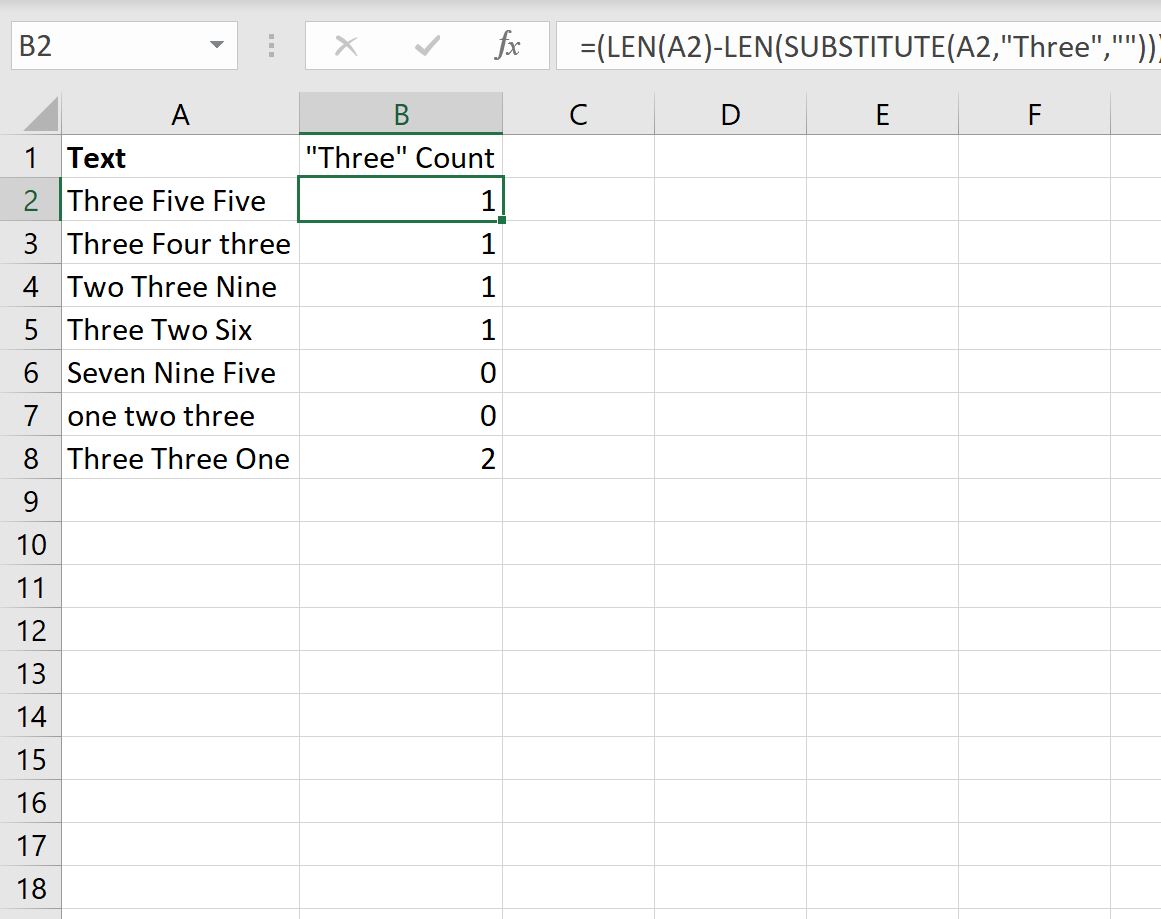Select column header A
This screenshot has height=919, width=1161.
point(180,112)
